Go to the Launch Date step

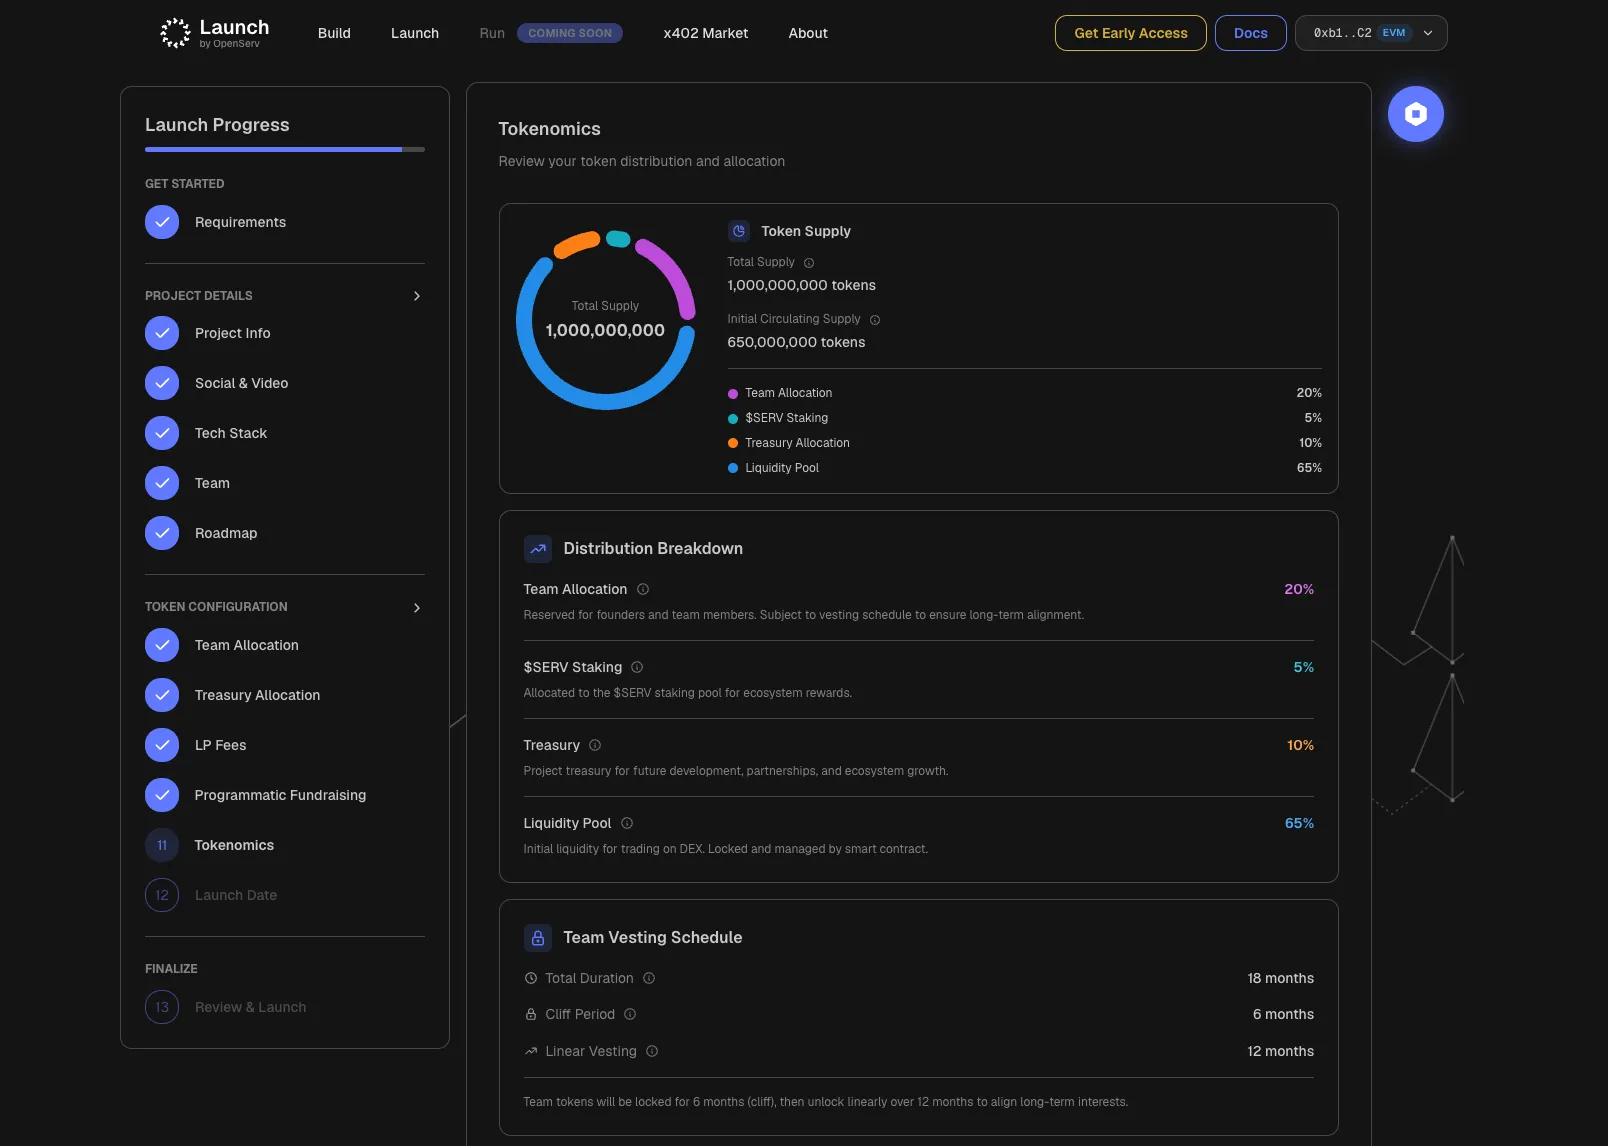pos(236,895)
